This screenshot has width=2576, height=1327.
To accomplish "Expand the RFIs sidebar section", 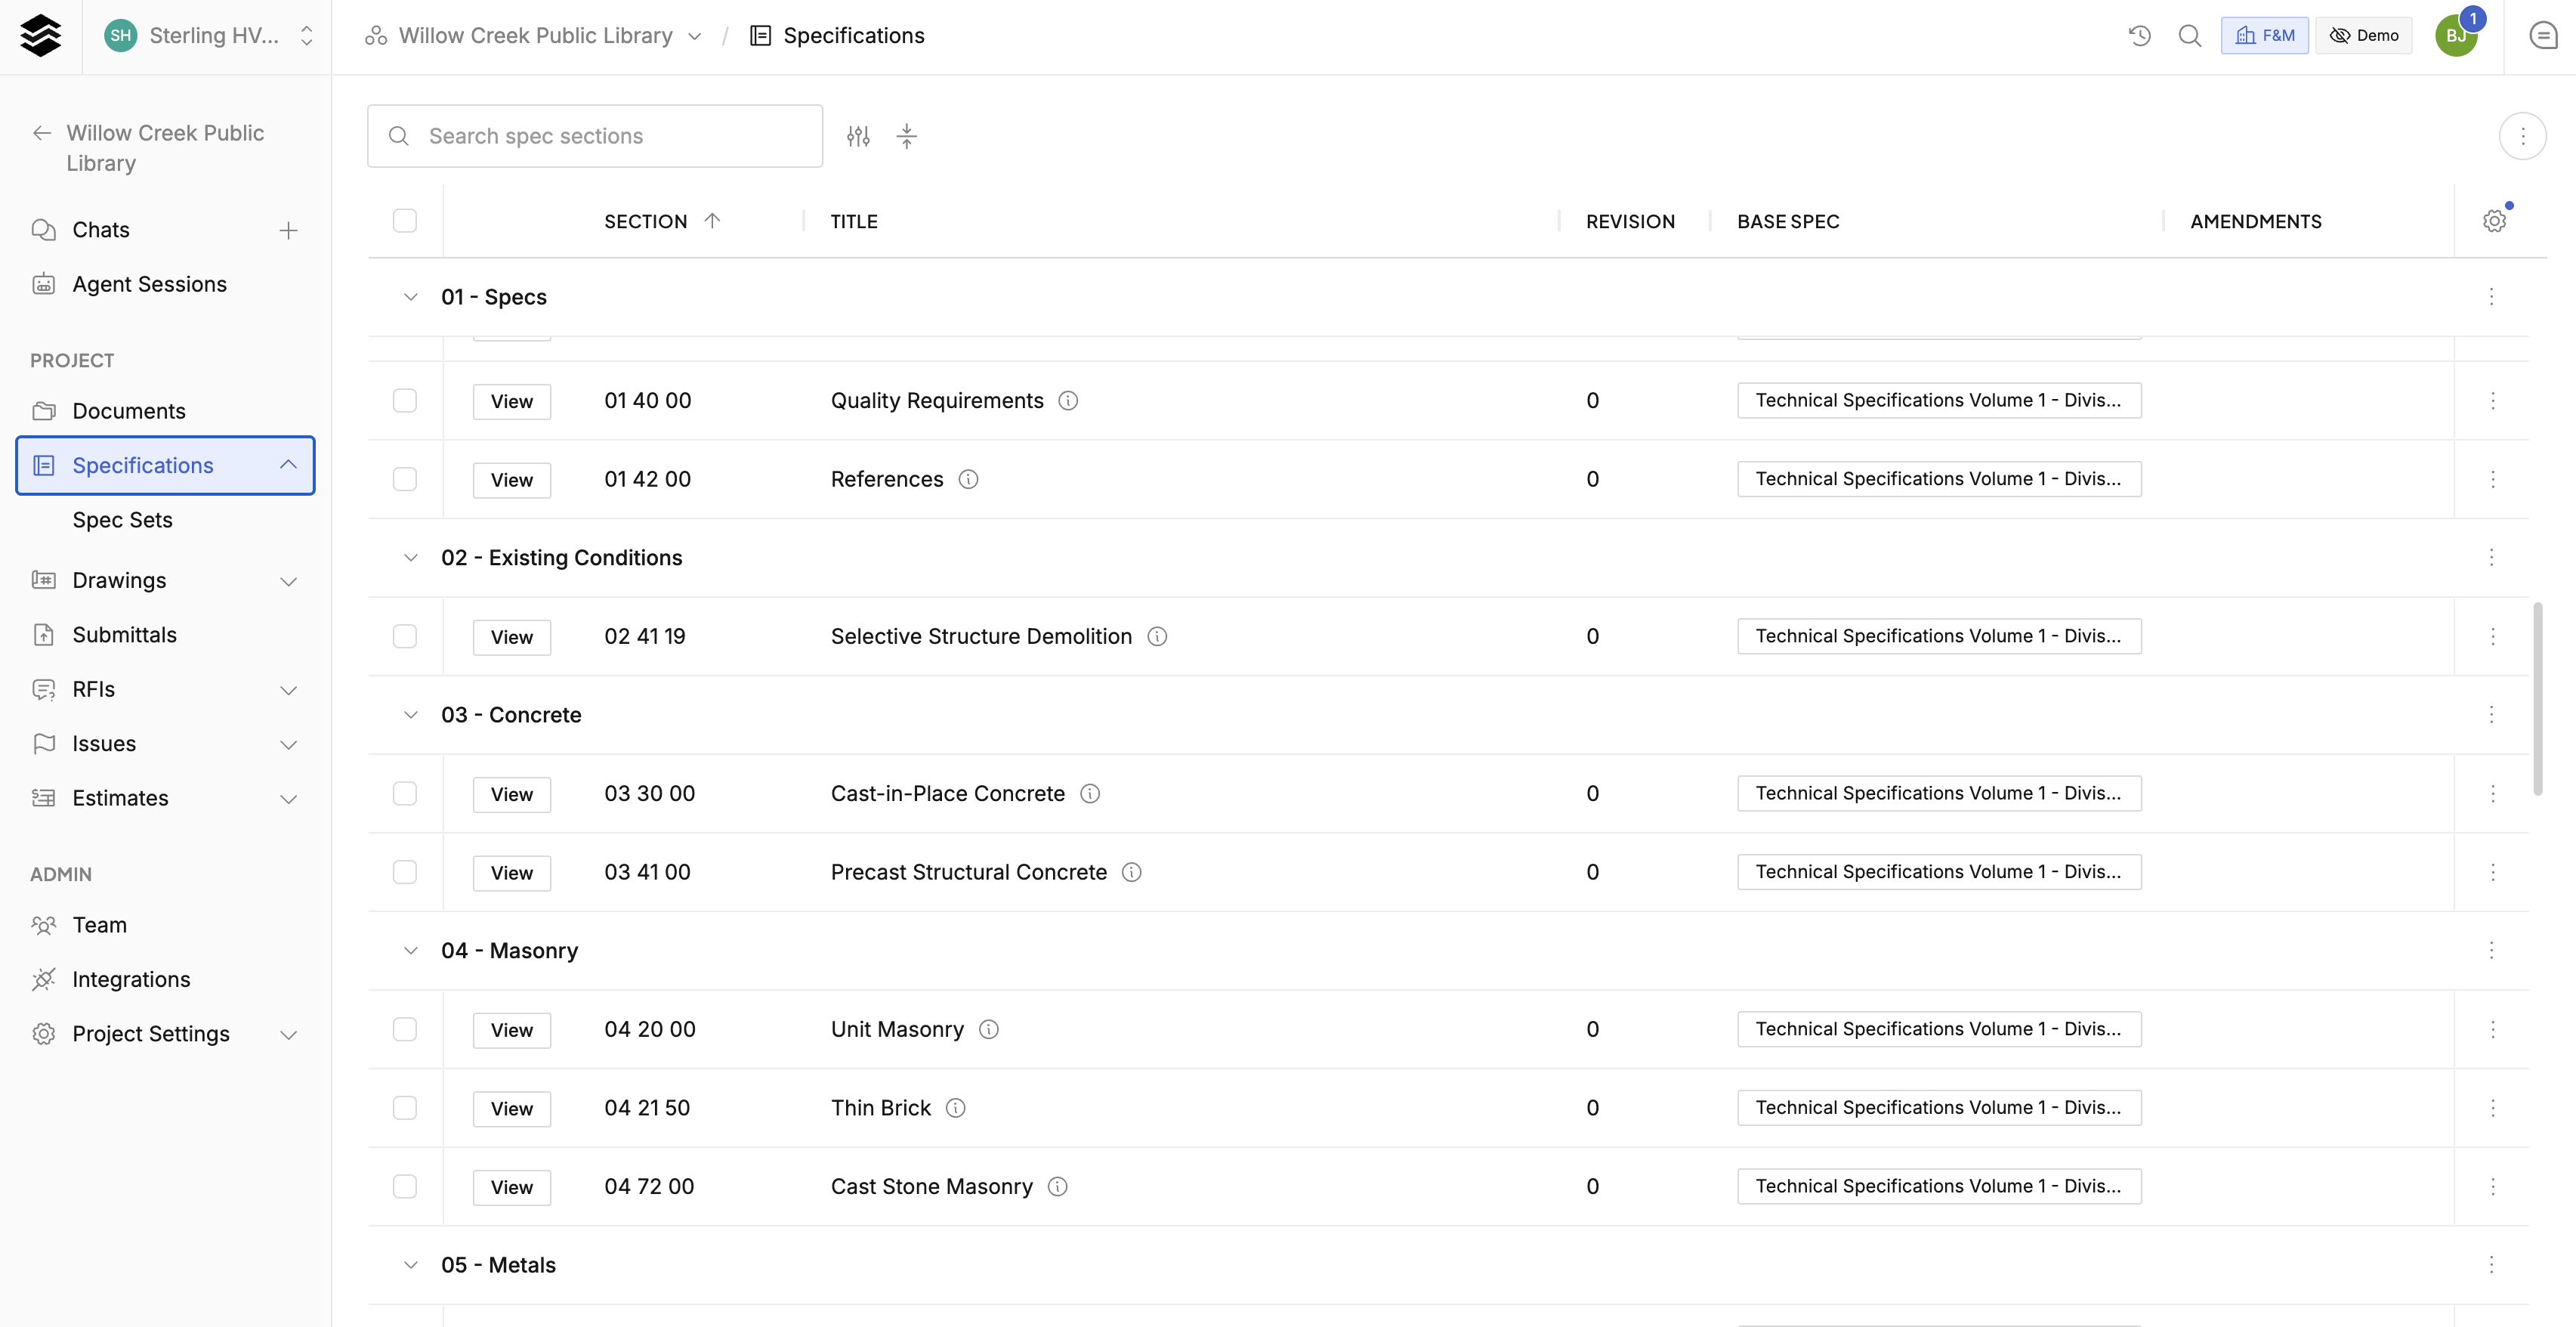I will (x=288, y=691).
